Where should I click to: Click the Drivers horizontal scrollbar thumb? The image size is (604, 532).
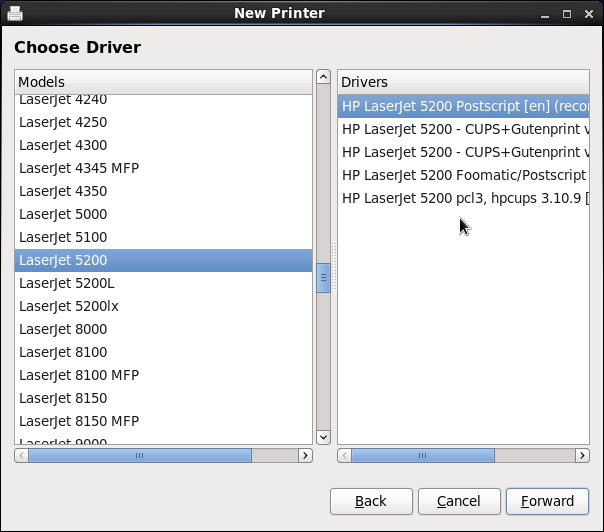pyautogui.click(x=422, y=455)
